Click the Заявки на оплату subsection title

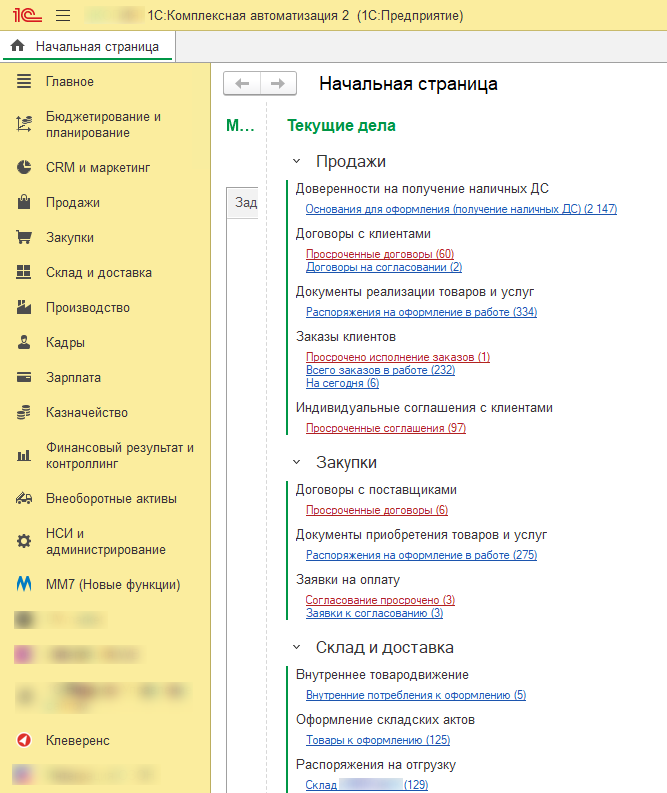(348, 580)
